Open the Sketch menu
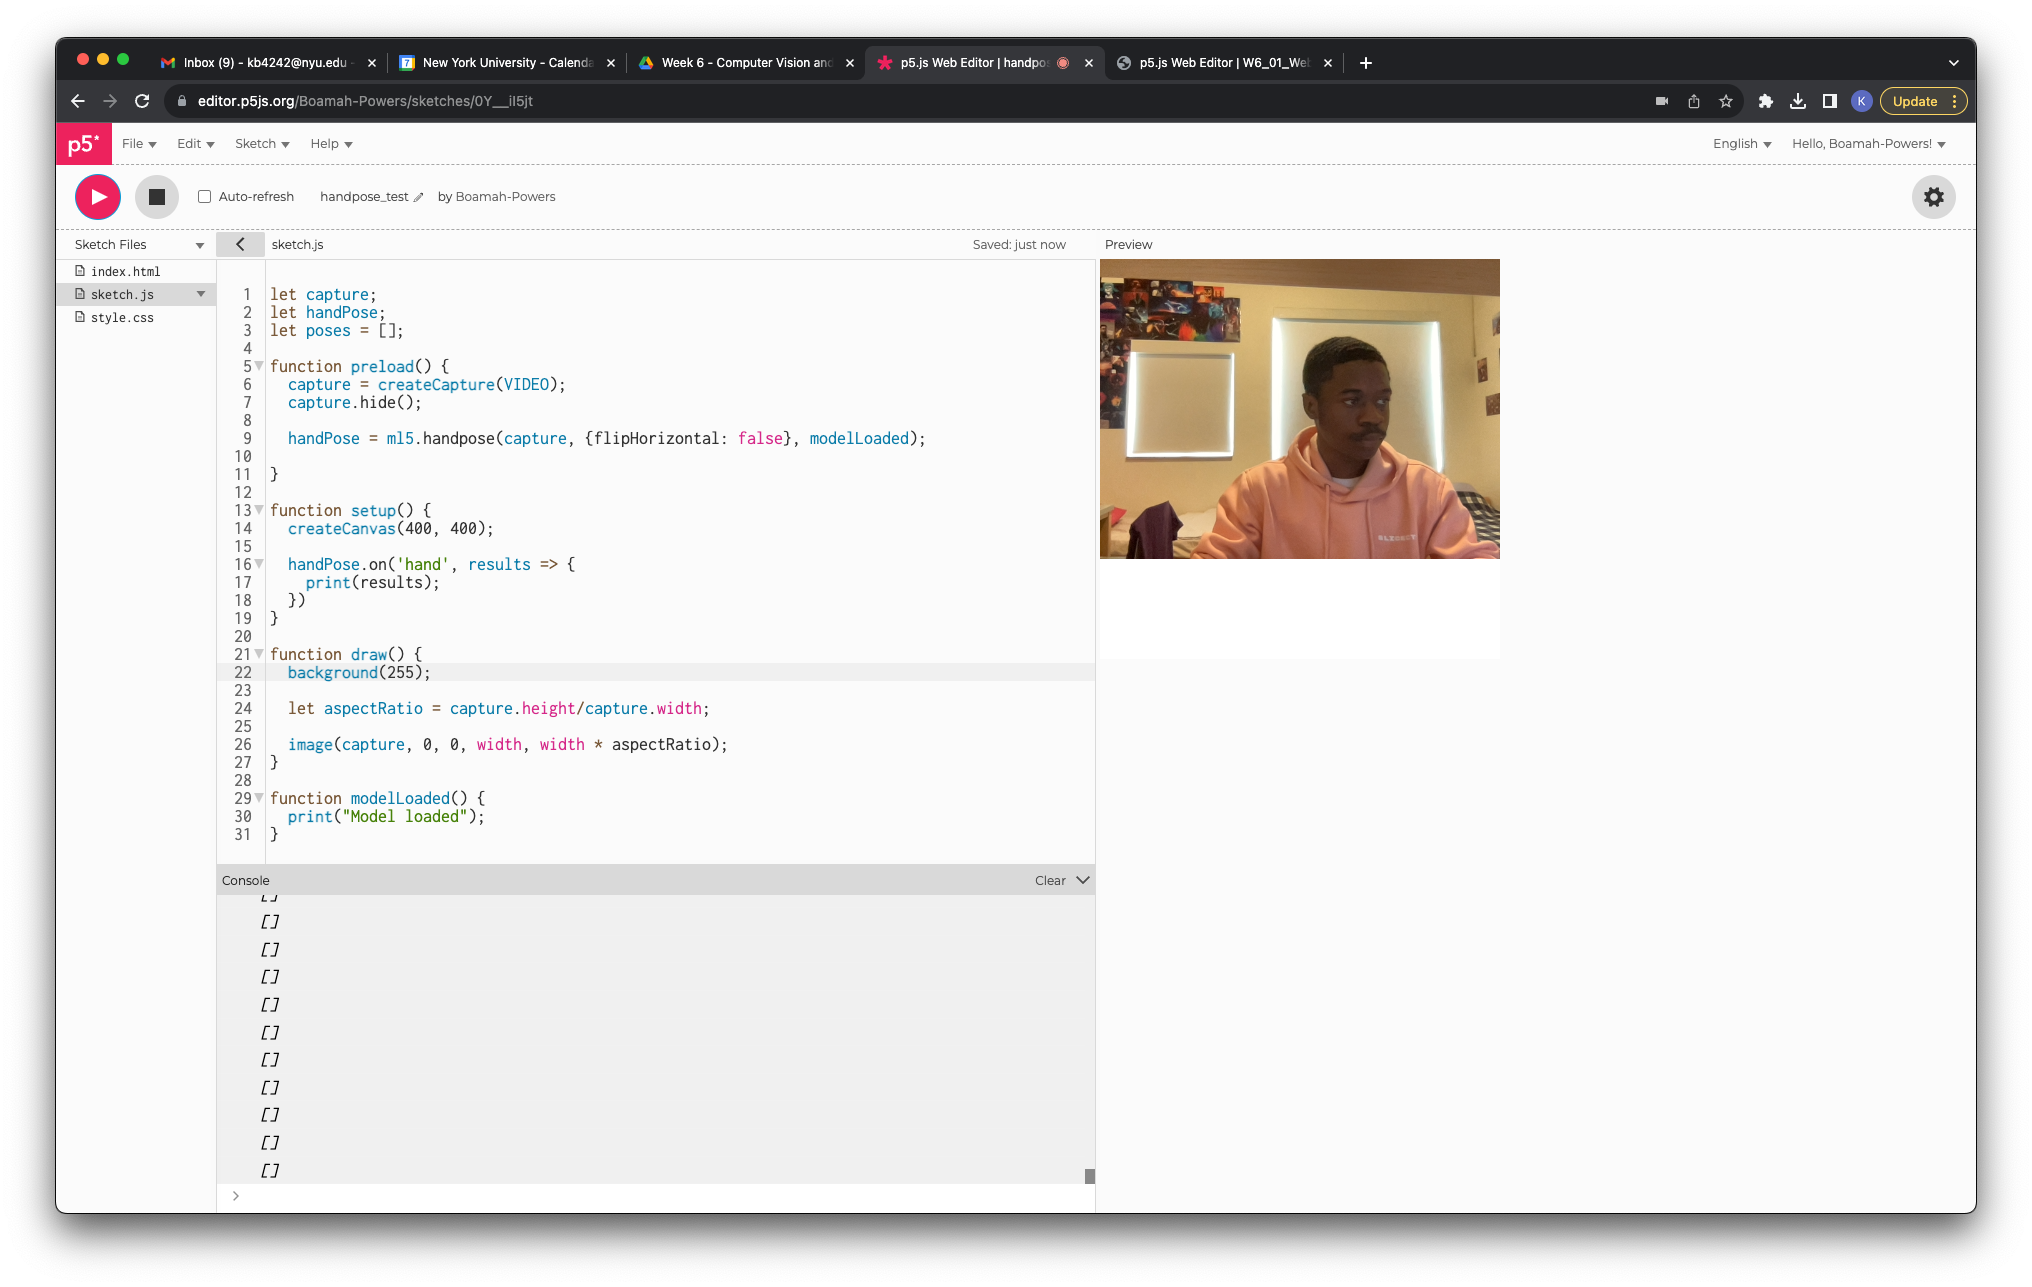The width and height of the screenshot is (2032, 1287). 262,144
